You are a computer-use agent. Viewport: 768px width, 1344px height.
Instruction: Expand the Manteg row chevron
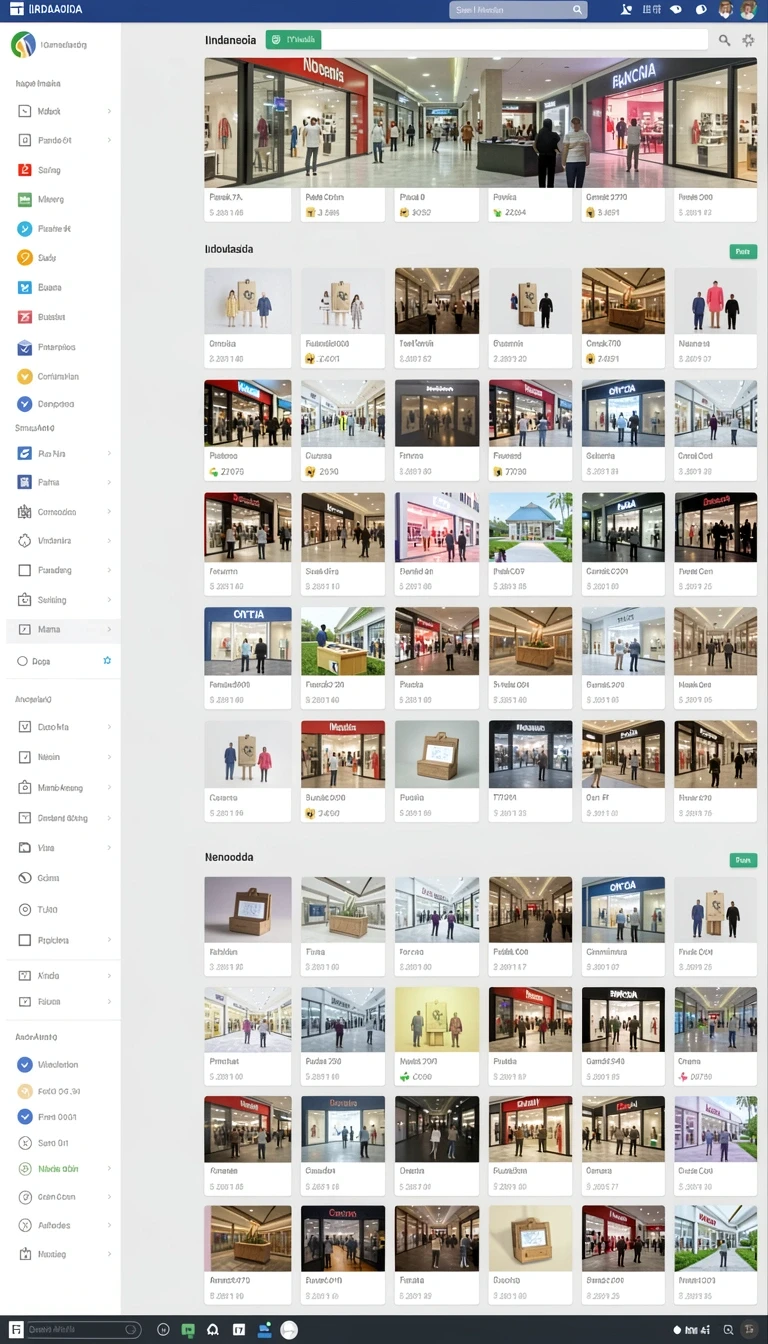pyautogui.click(x=109, y=1254)
